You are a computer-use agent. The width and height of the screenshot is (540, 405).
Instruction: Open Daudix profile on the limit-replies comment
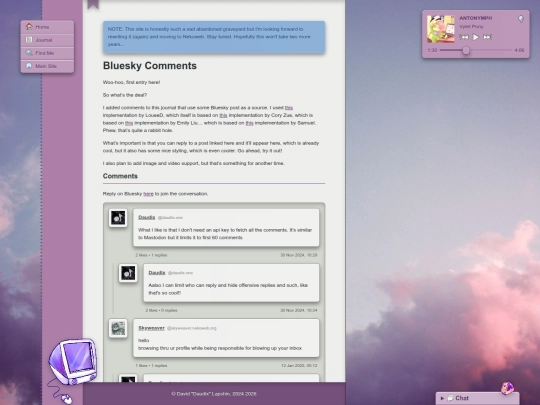point(157,273)
